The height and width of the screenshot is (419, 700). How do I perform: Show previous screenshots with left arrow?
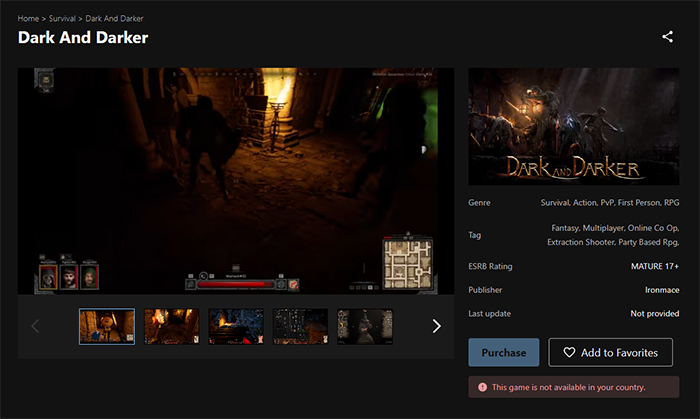[35, 326]
